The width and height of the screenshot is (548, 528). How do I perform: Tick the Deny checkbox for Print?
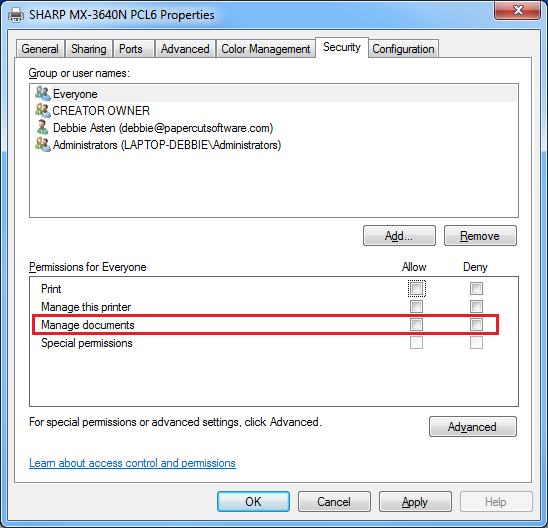click(476, 289)
